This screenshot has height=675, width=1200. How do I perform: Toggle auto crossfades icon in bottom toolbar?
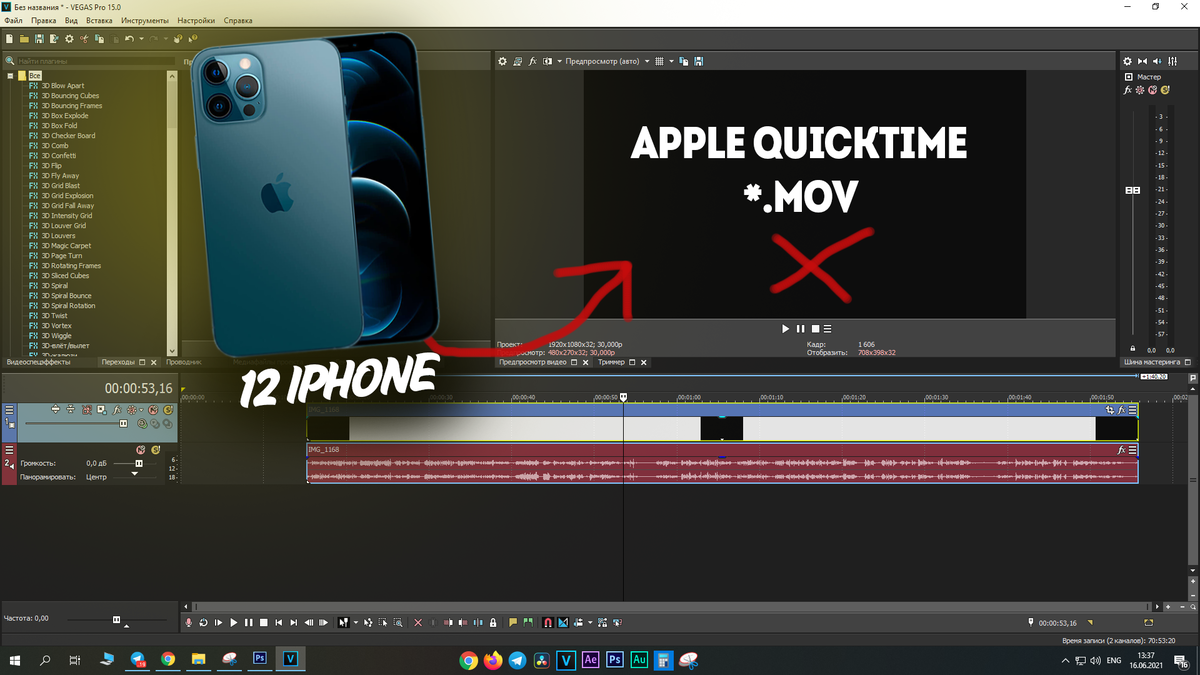[563, 622]
